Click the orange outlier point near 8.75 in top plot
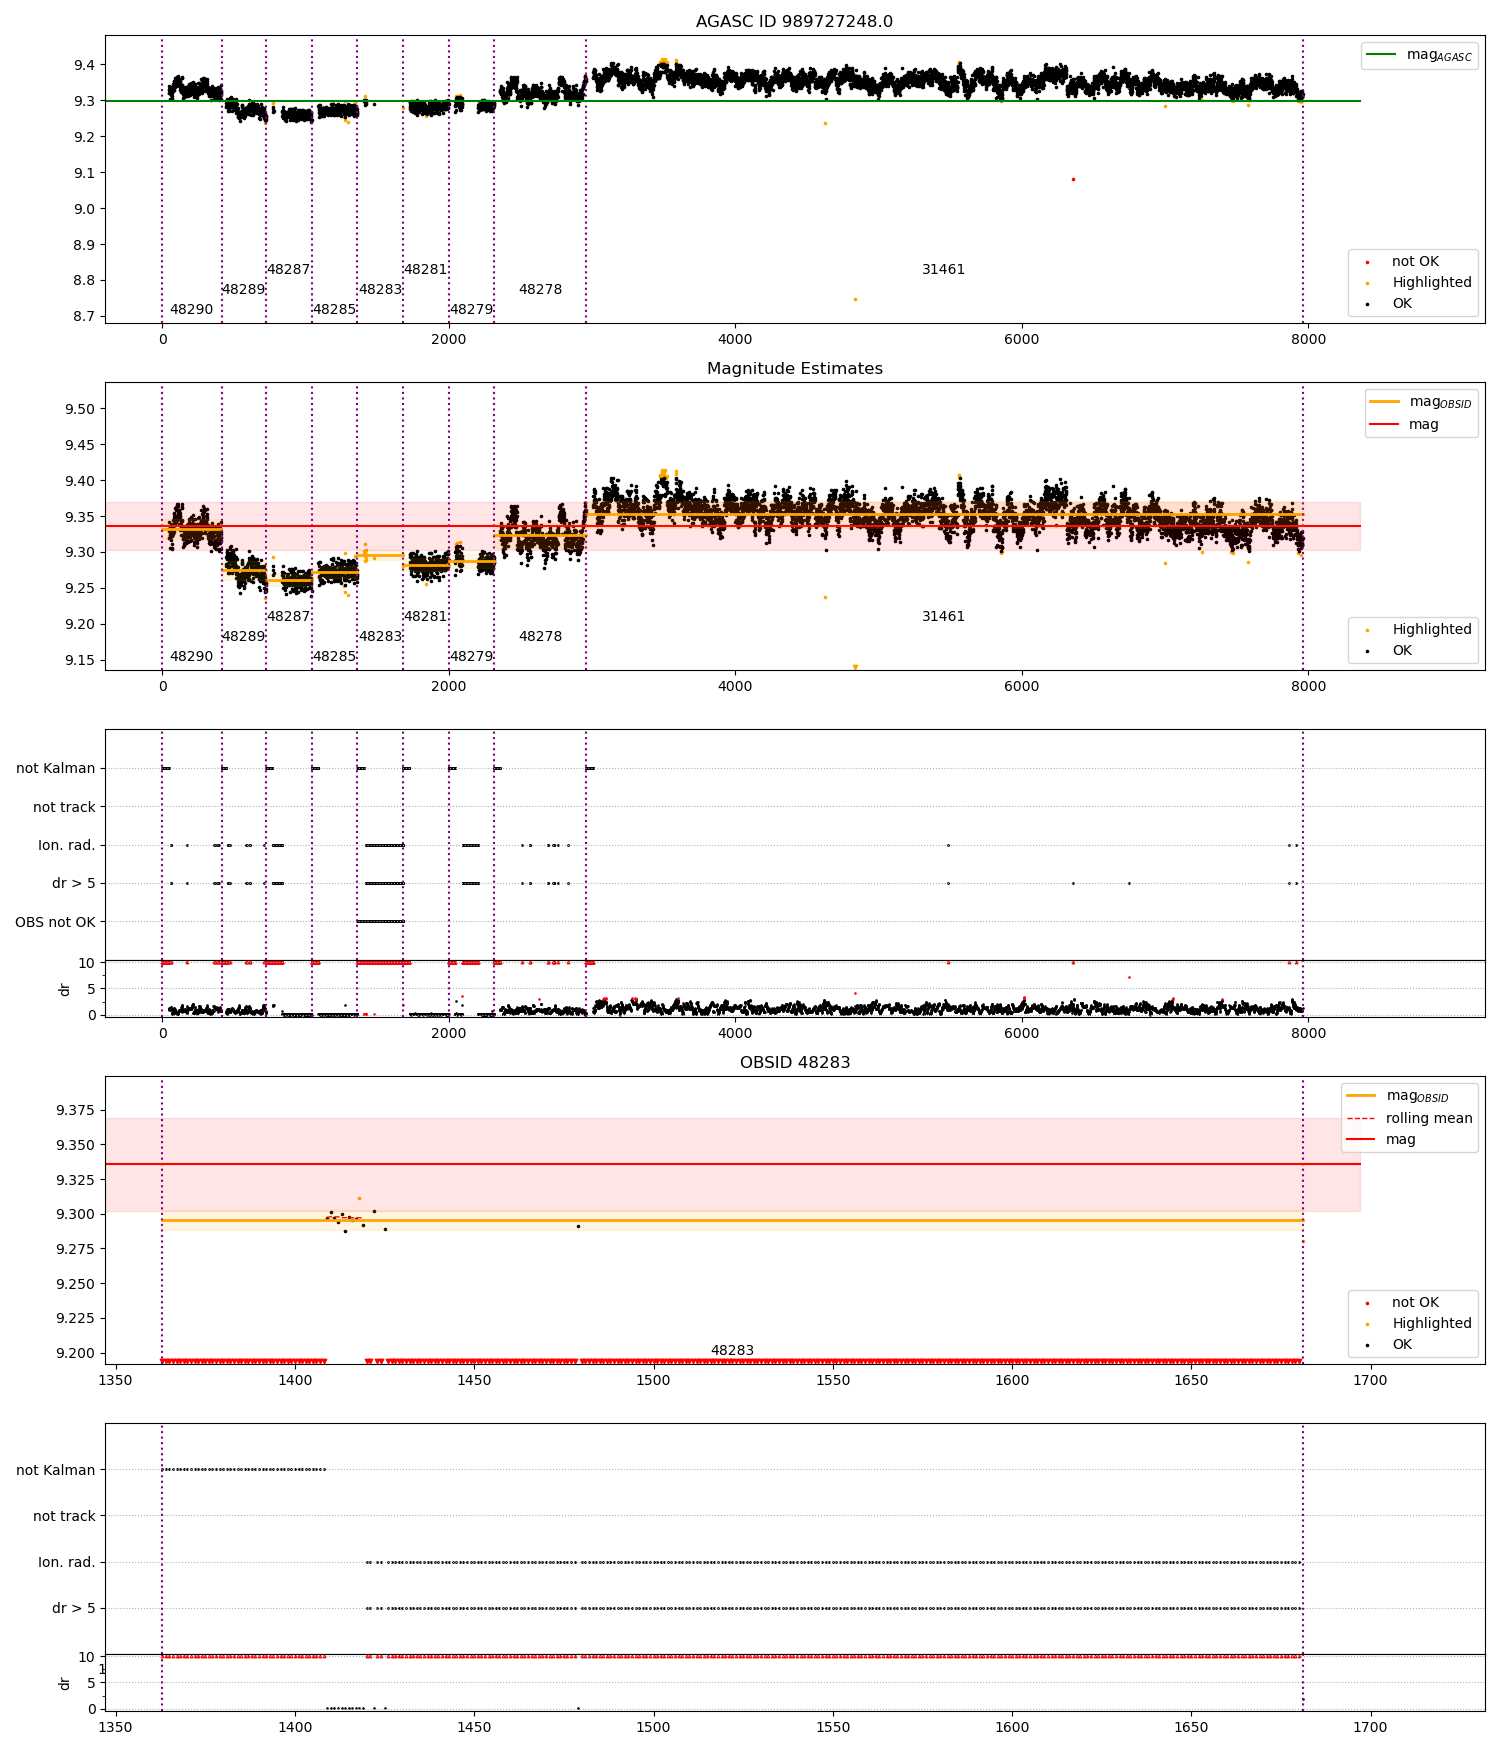This screenshot has height=1750, width=1500. click(855, 299)
